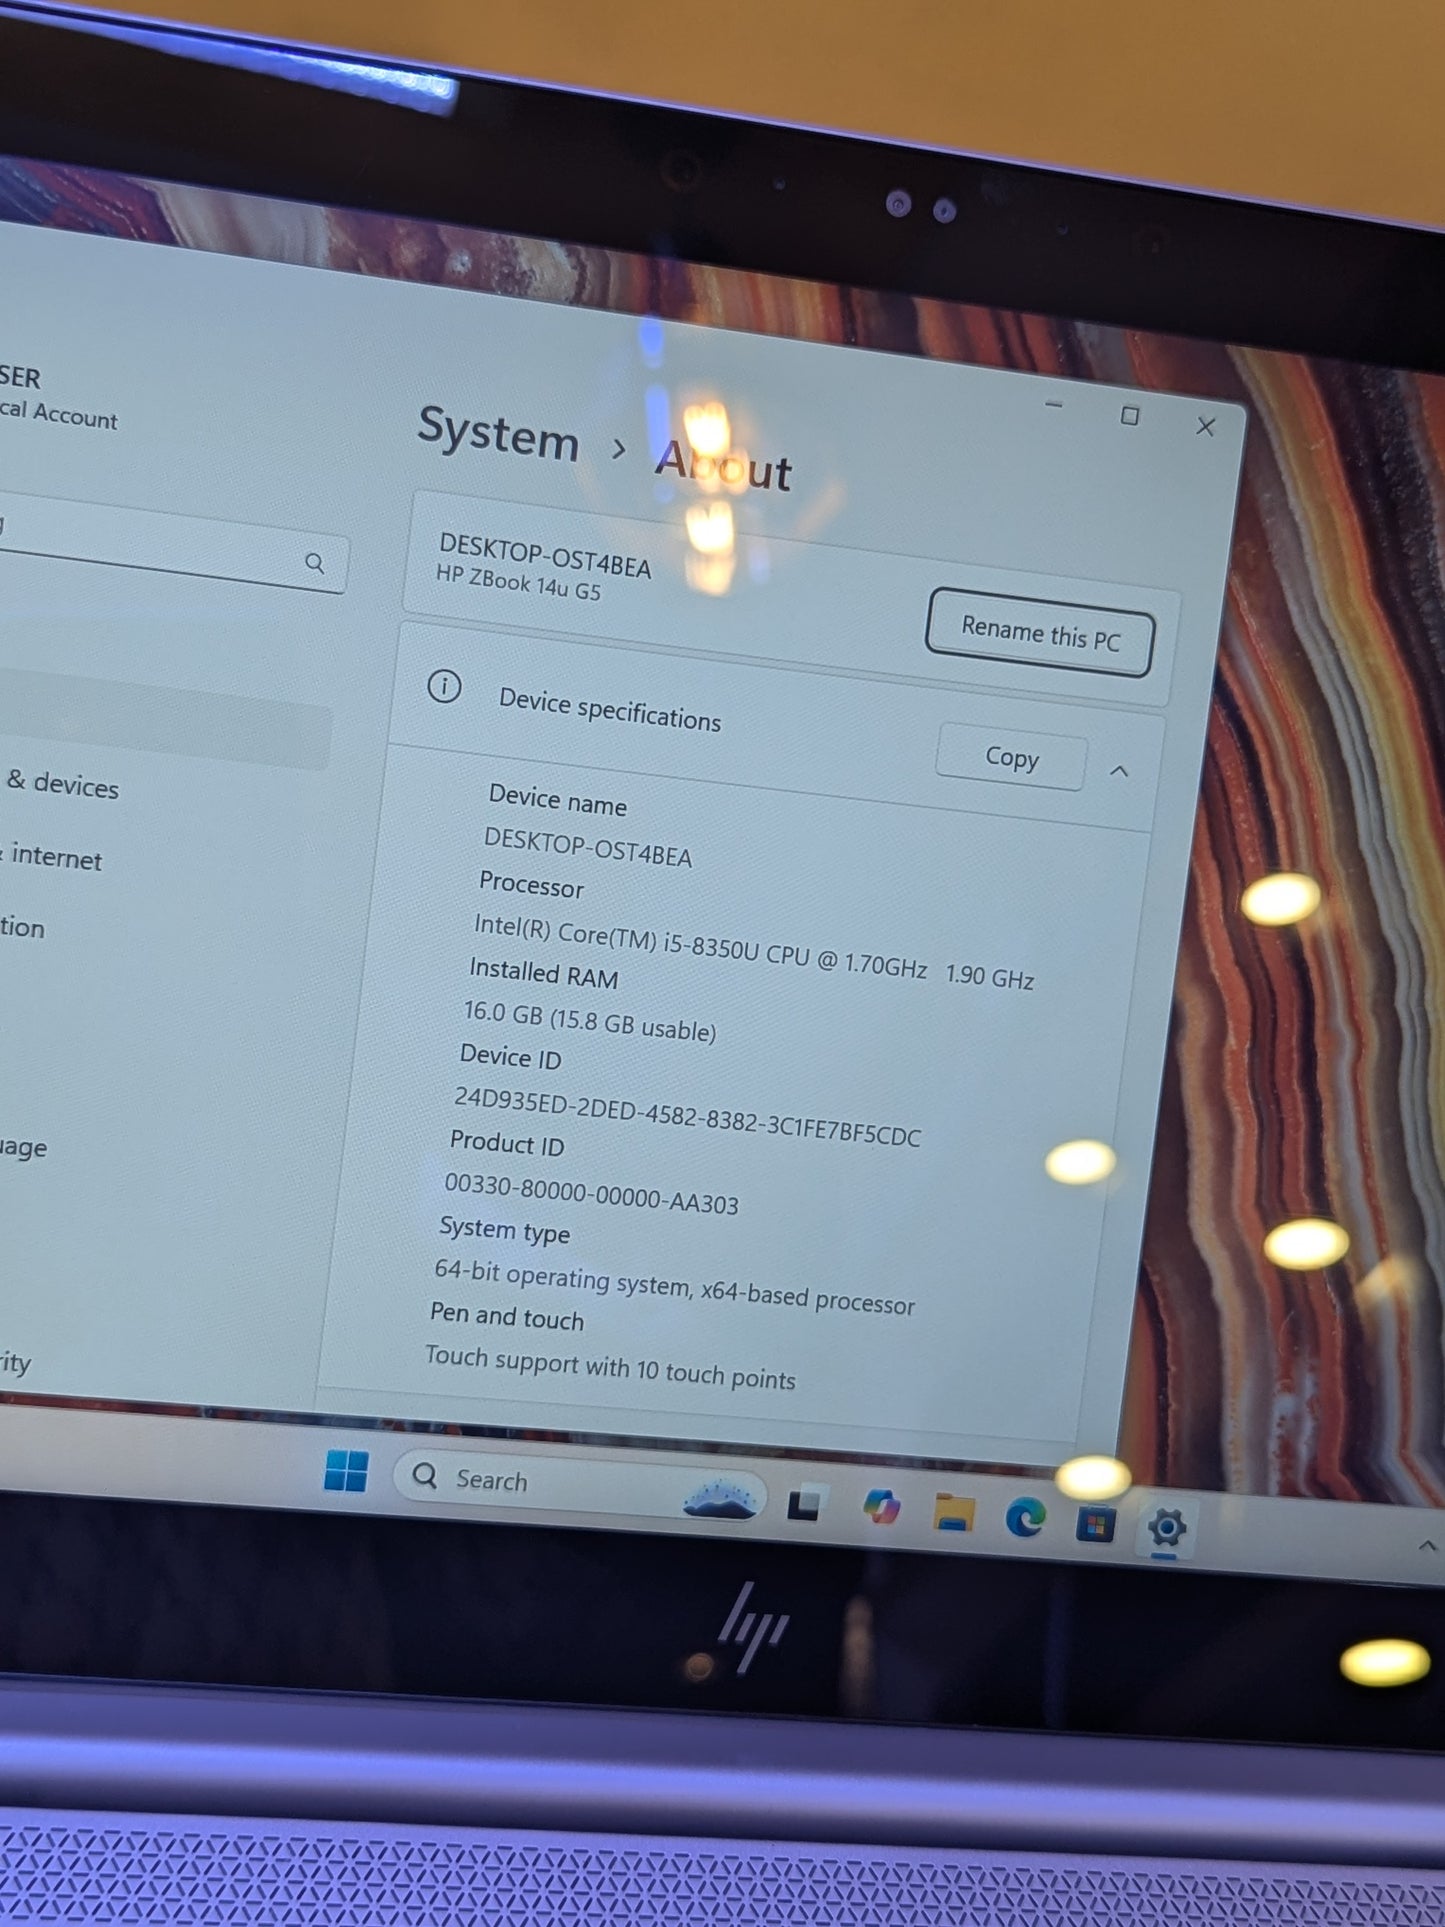Launch Copilot from the taskbar
The width and height of the screenshot is (1445, 1927).
[881, 1507]
